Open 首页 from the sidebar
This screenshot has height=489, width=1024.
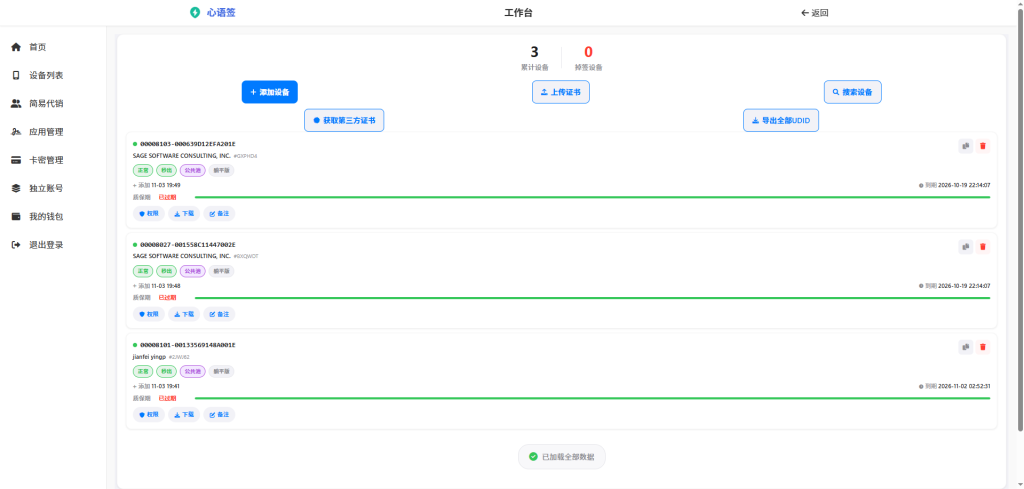tap(37, 47)
